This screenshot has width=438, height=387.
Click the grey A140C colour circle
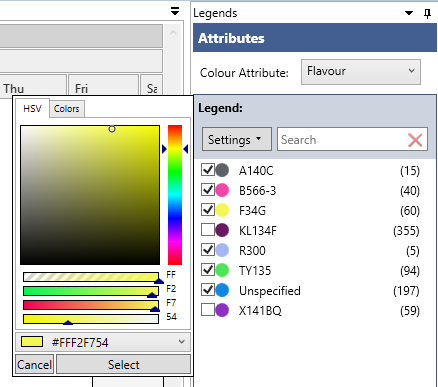click(222, 170)
